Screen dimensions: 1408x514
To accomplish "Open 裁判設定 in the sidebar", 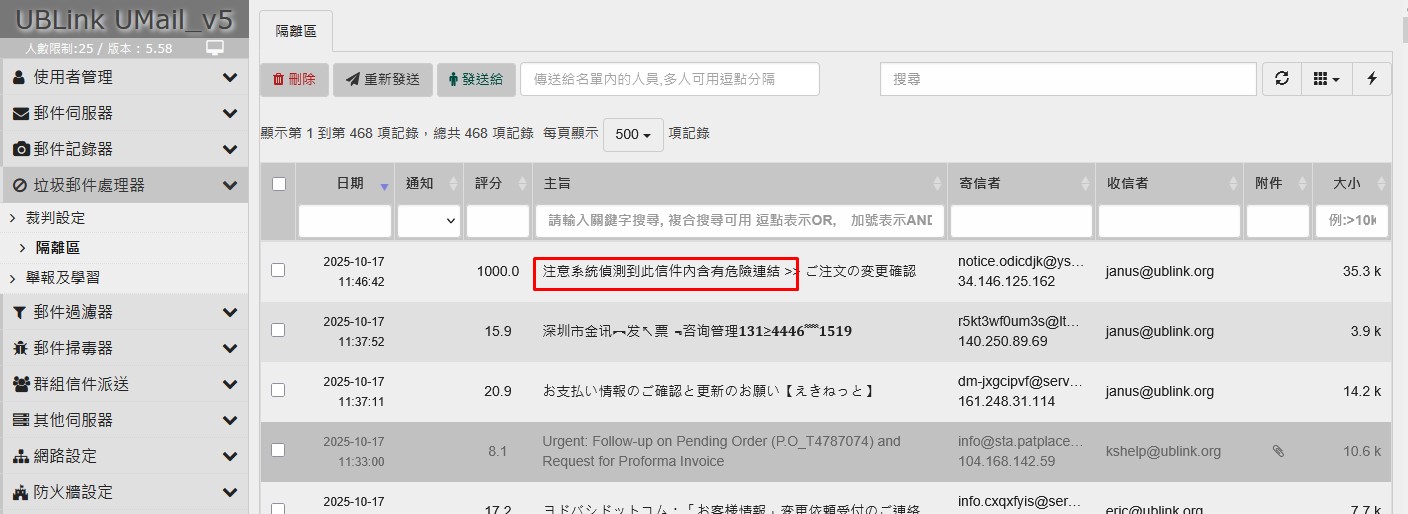I will tap(56, 217).
